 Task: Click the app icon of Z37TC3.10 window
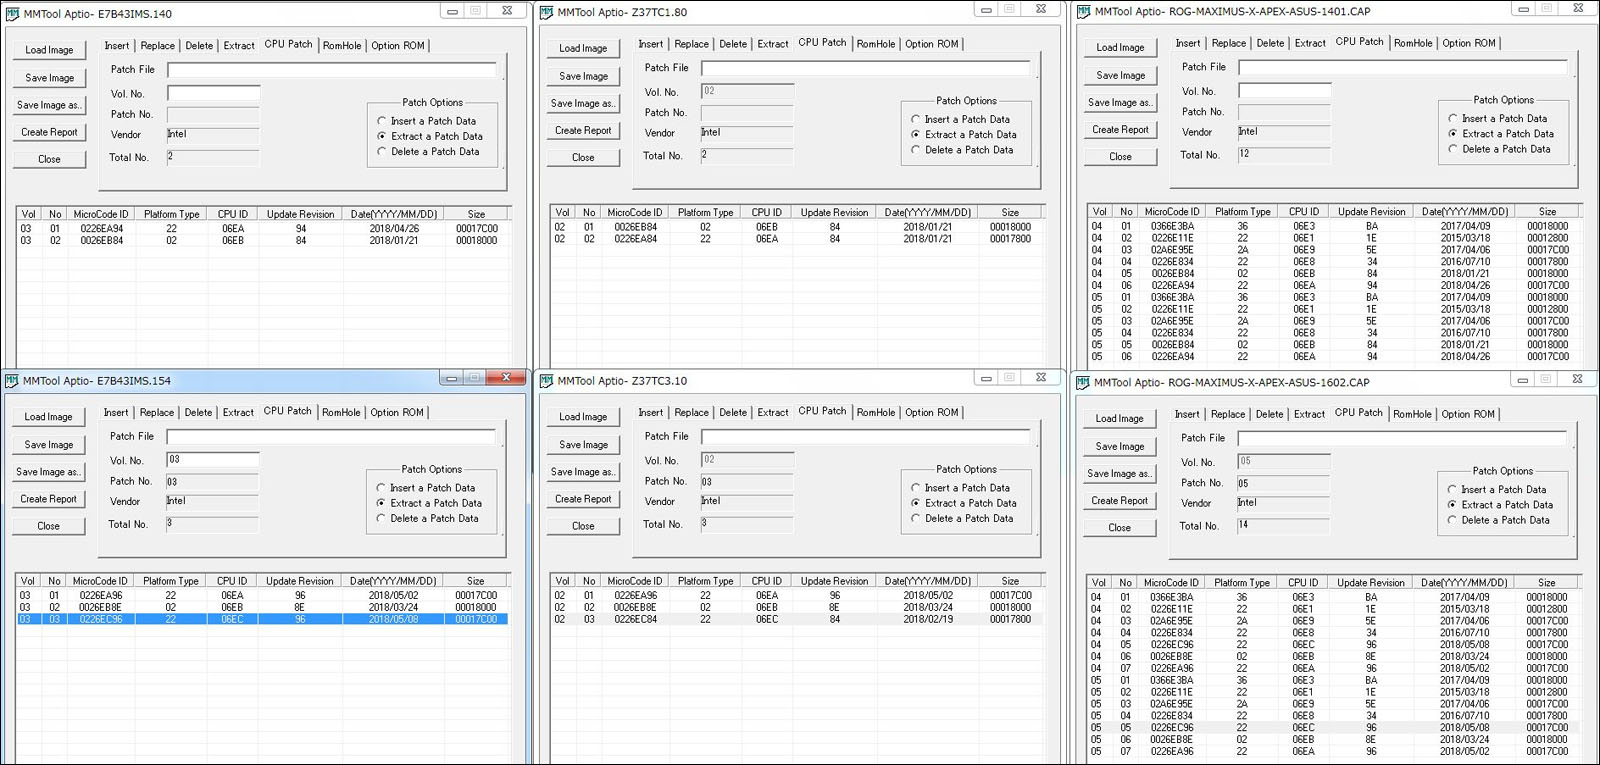pyautogui.click(x=546, y=381)
